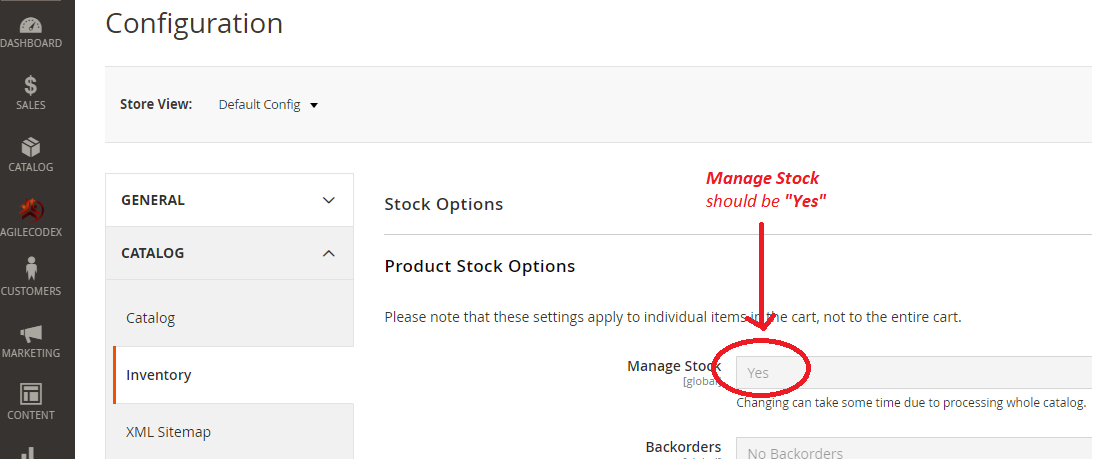Click the Manage Stock field label
1093x459 pixels.
[x=674, y=366]
